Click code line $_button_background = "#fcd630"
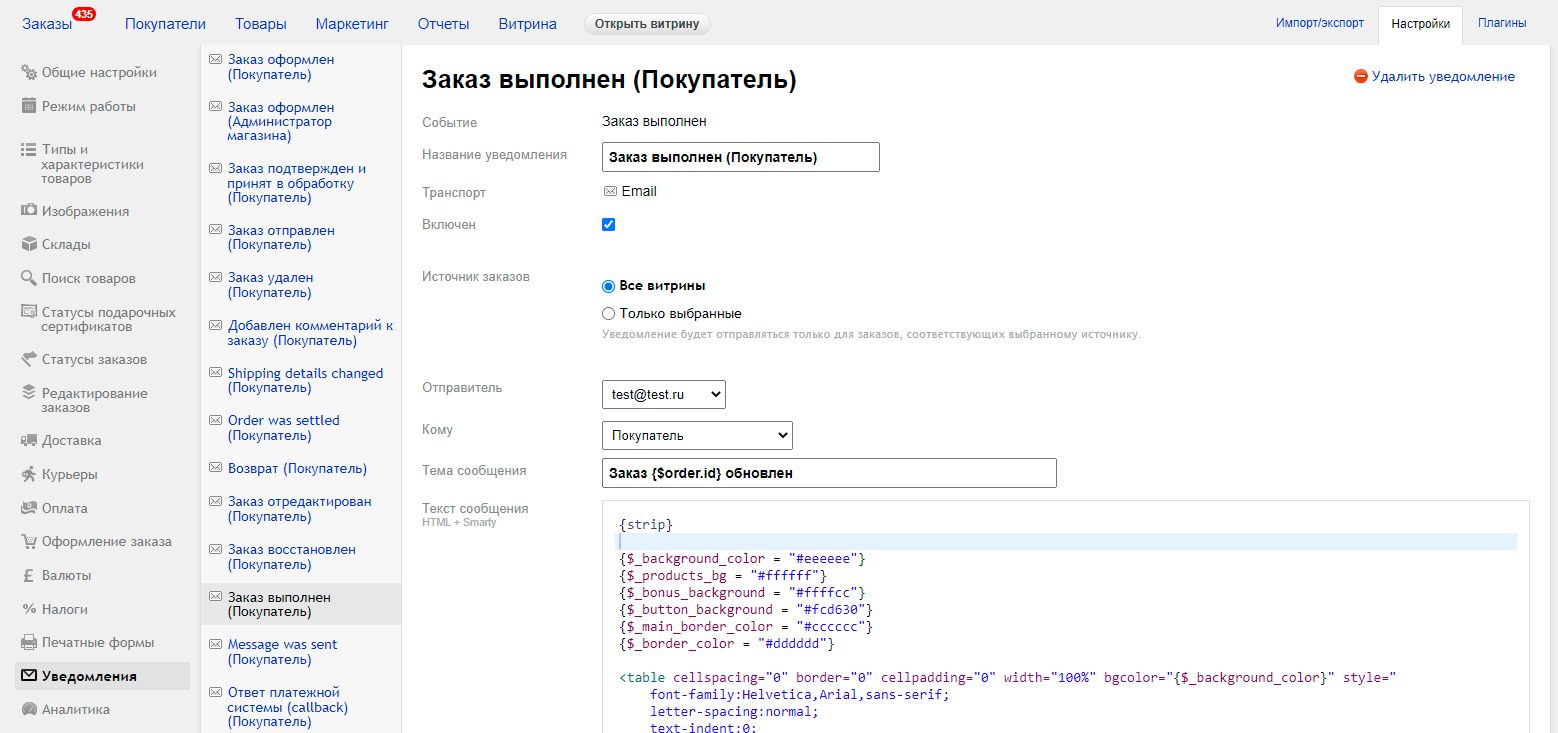 click(x=746, y=609)
